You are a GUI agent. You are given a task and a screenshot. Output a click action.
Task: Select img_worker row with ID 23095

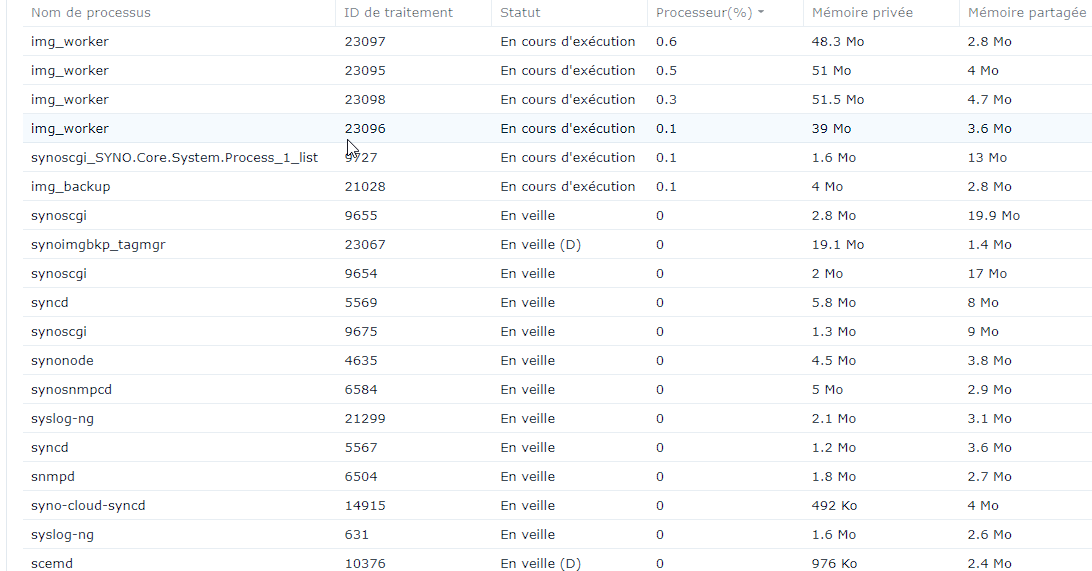coord(557,70)
